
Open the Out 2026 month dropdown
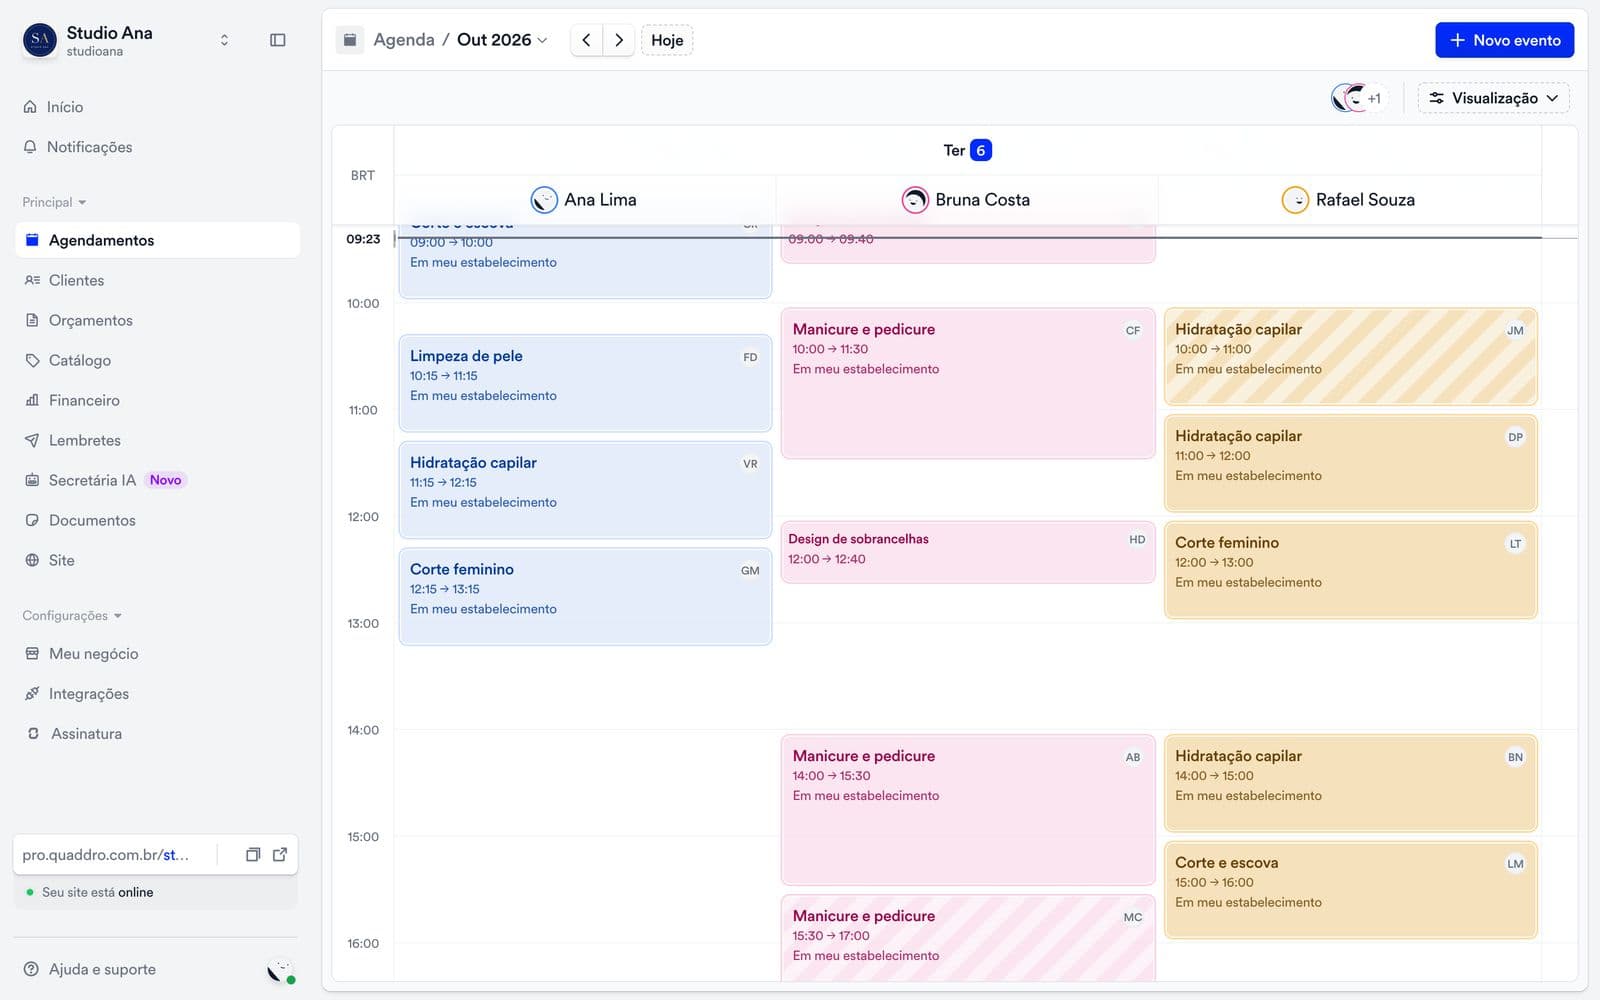pos(502,40)
